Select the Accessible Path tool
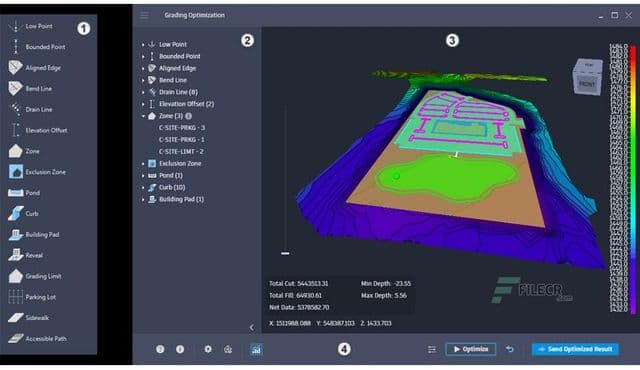This screenshot has height=370, width=640. (37, 339)
